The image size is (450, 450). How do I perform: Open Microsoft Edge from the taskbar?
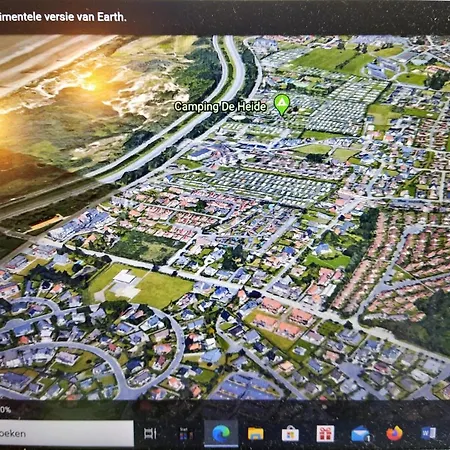(x=221, y=433)
